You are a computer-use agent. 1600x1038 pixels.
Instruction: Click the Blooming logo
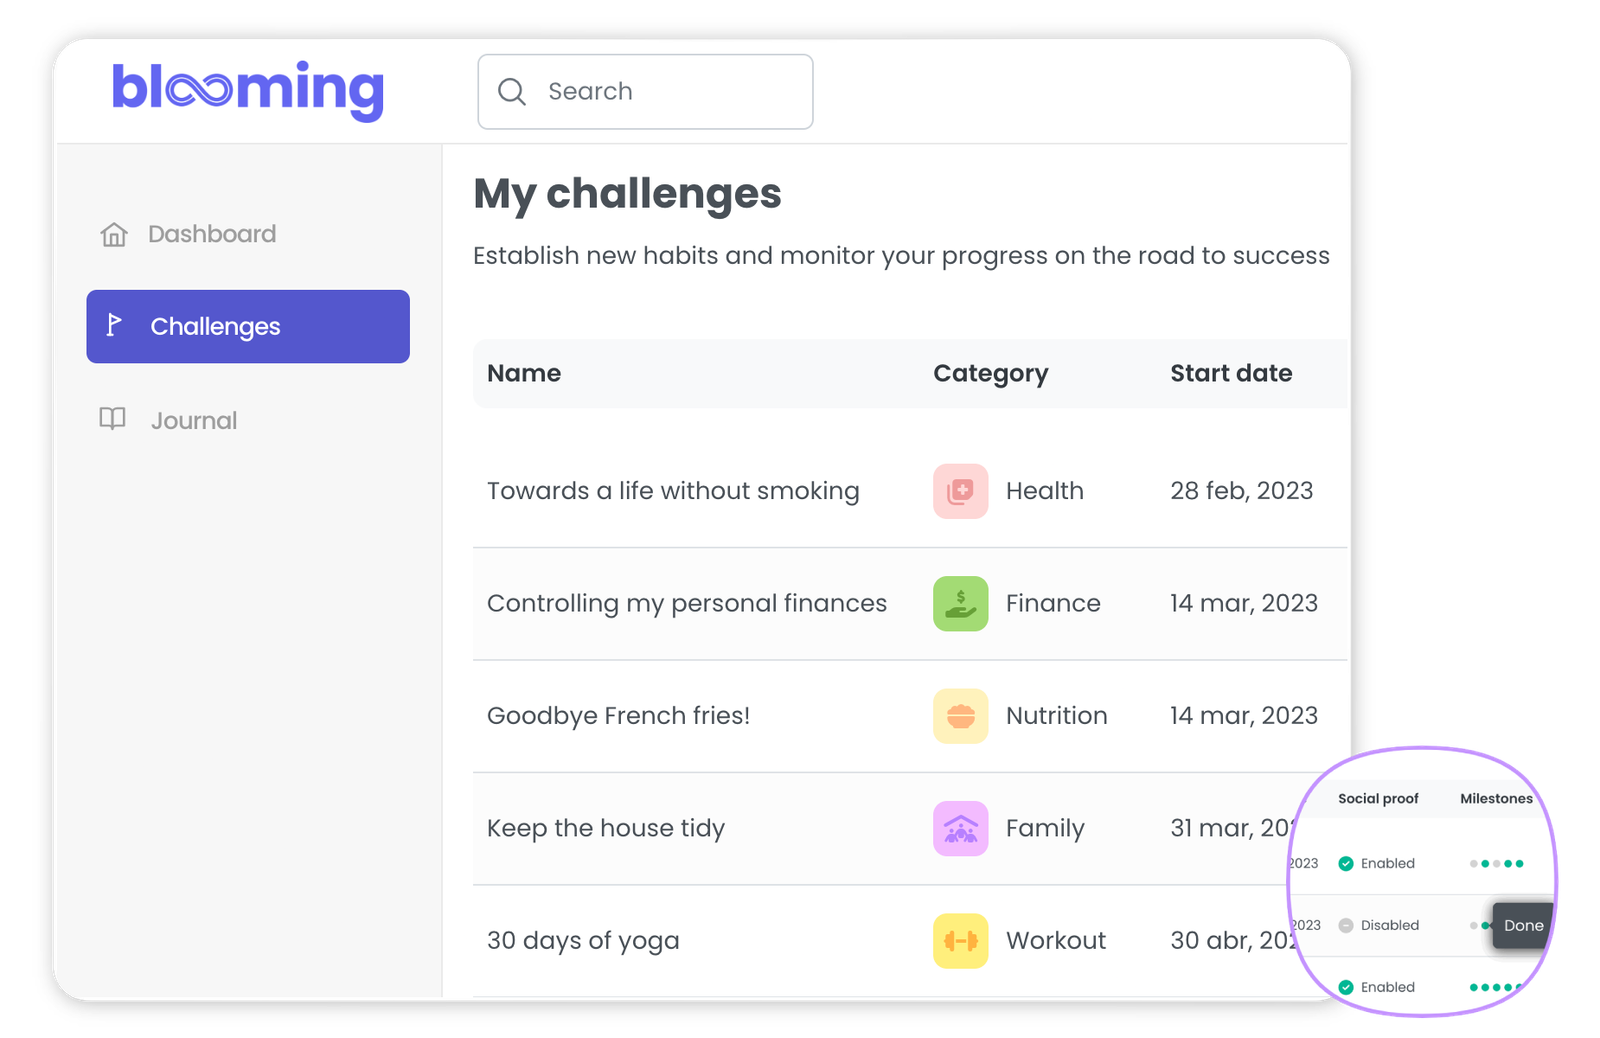(248, 90)
